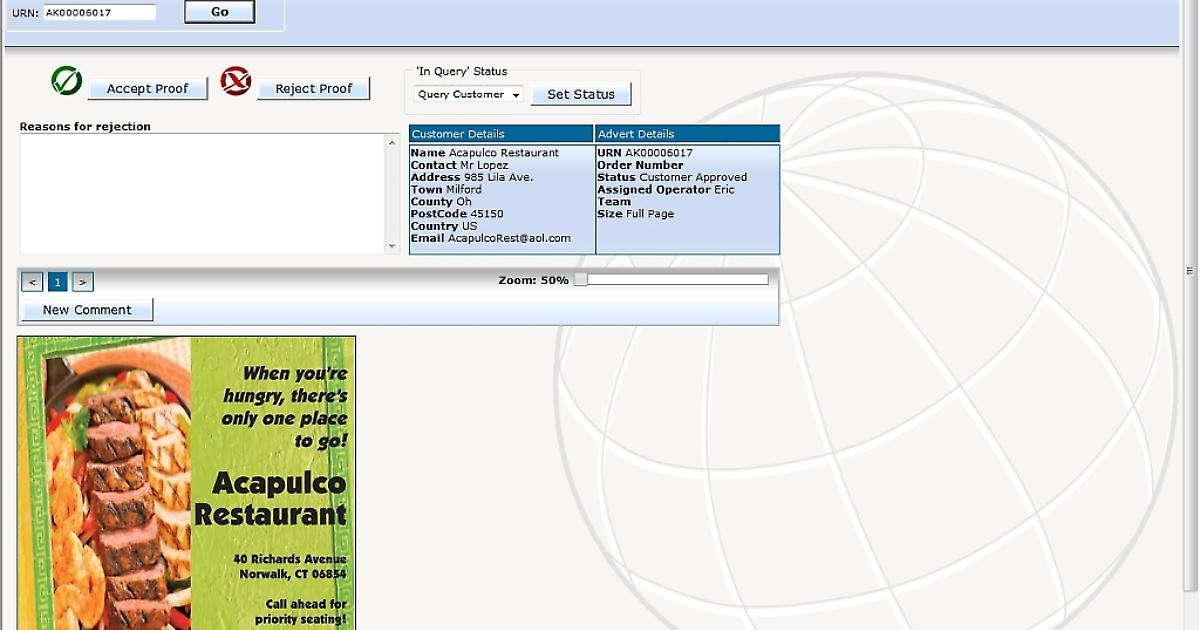The width and height of the screenshot is (1200, 630).
Task: Go to previous page with the < button
Action: (x=32, y=283)
